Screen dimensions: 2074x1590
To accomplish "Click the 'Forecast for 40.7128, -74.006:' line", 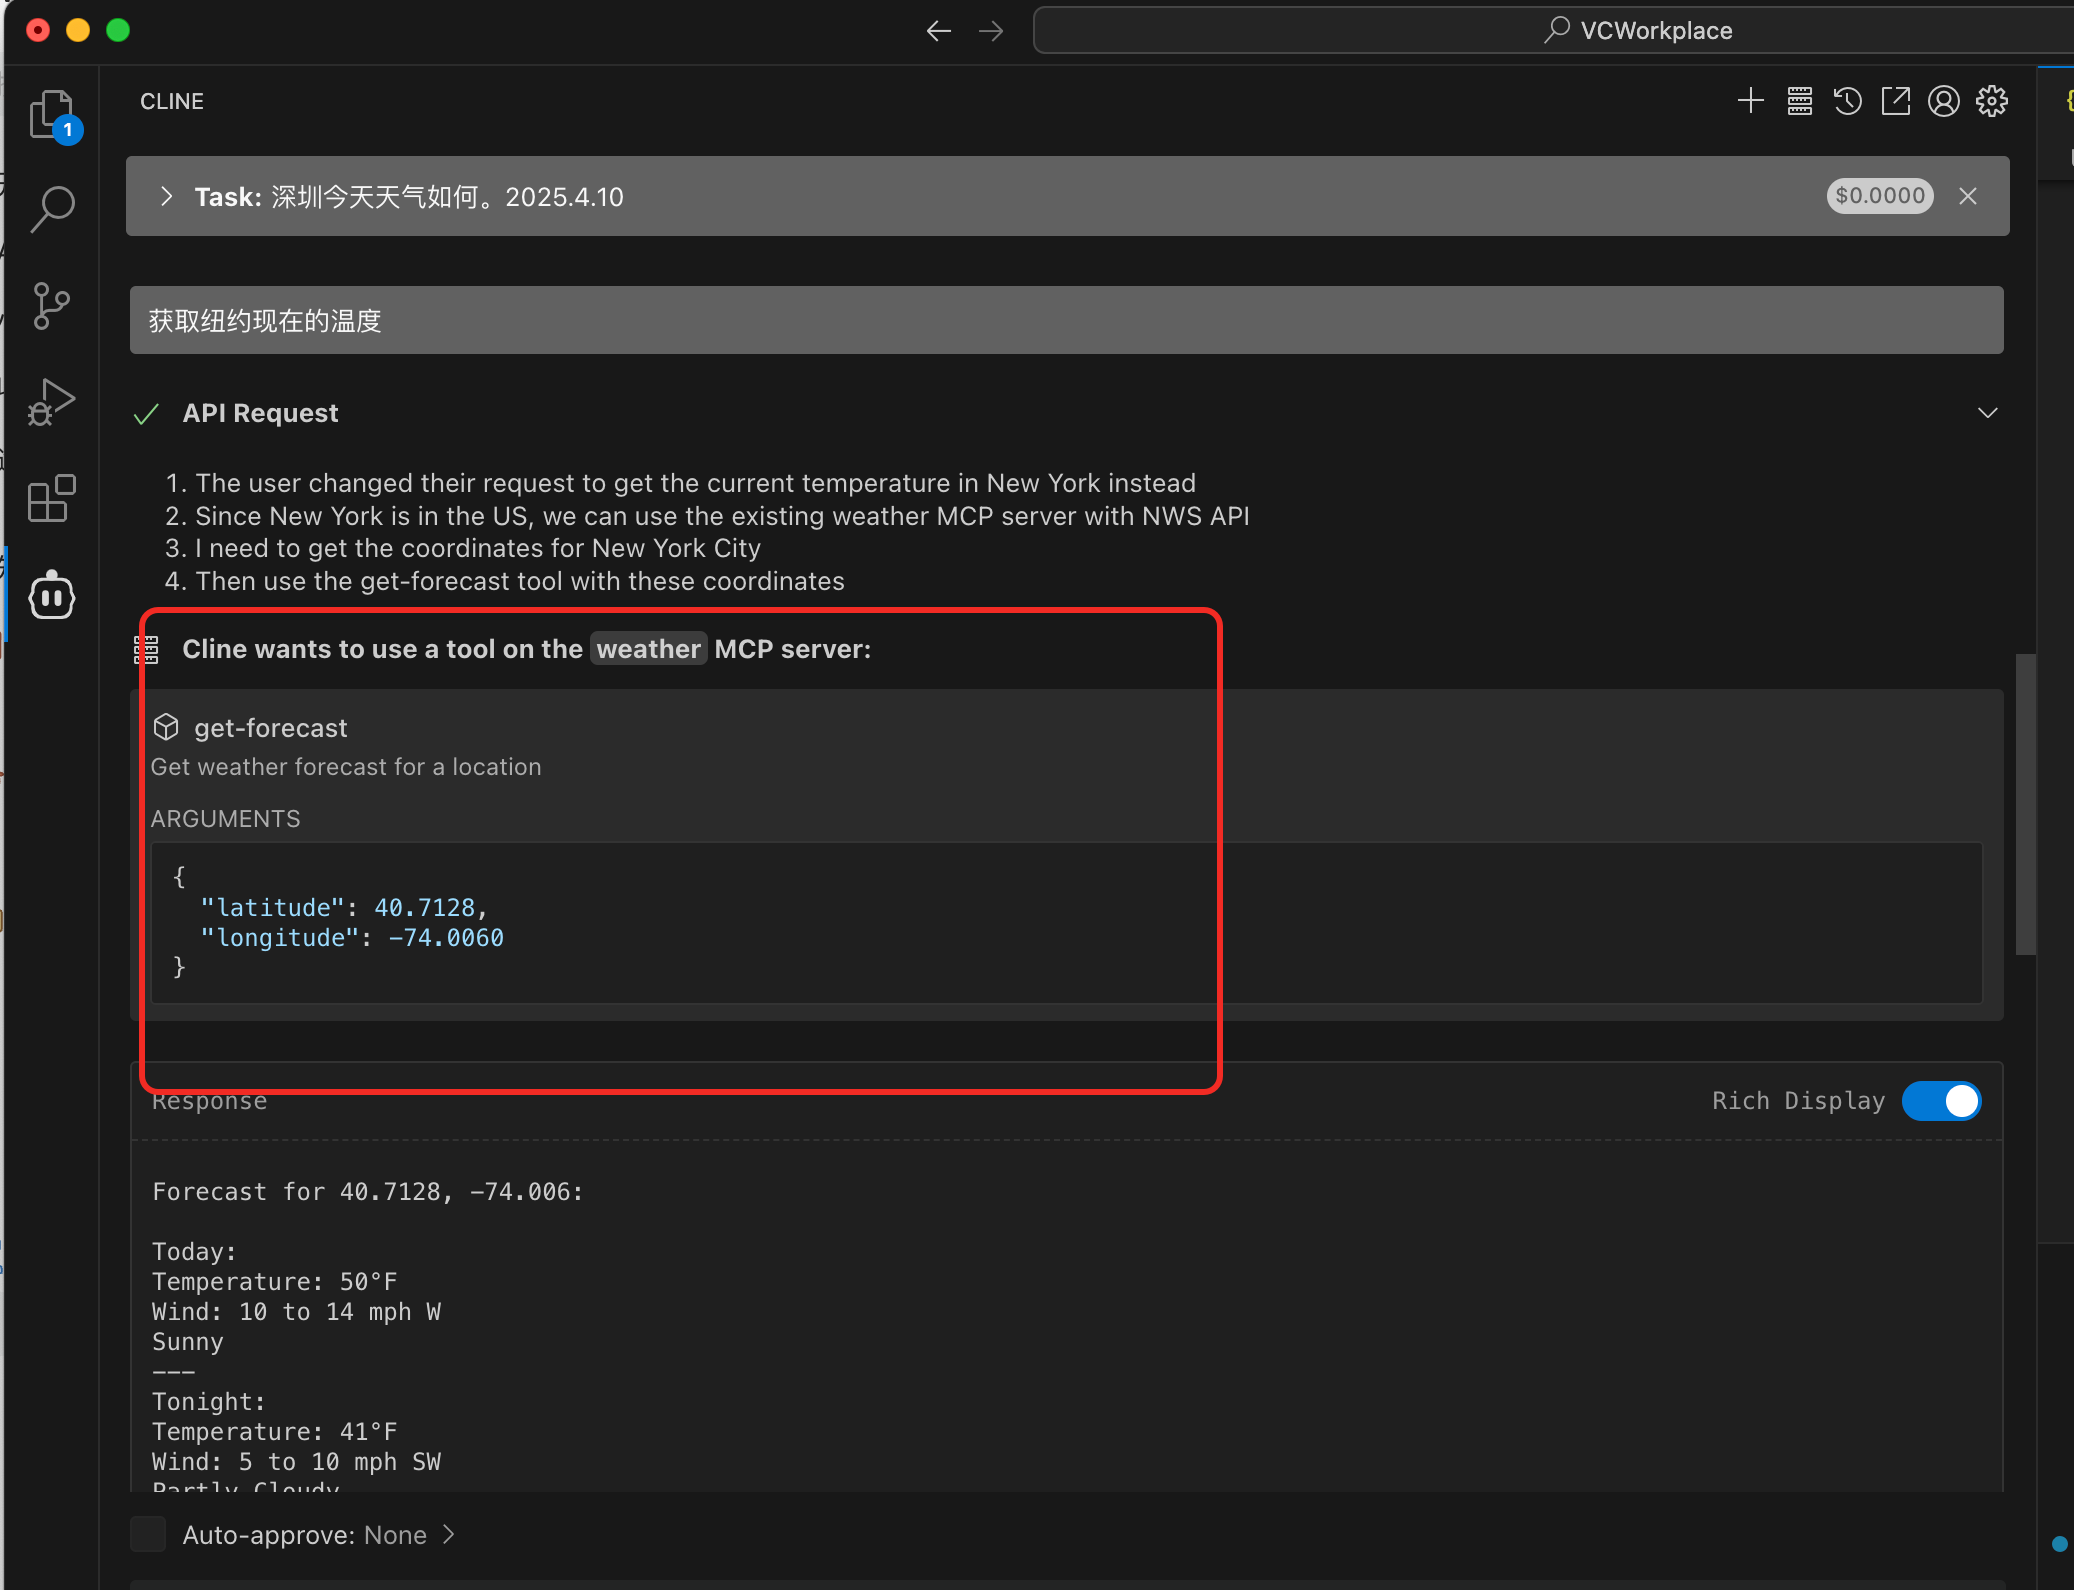I will (368, 1192).
